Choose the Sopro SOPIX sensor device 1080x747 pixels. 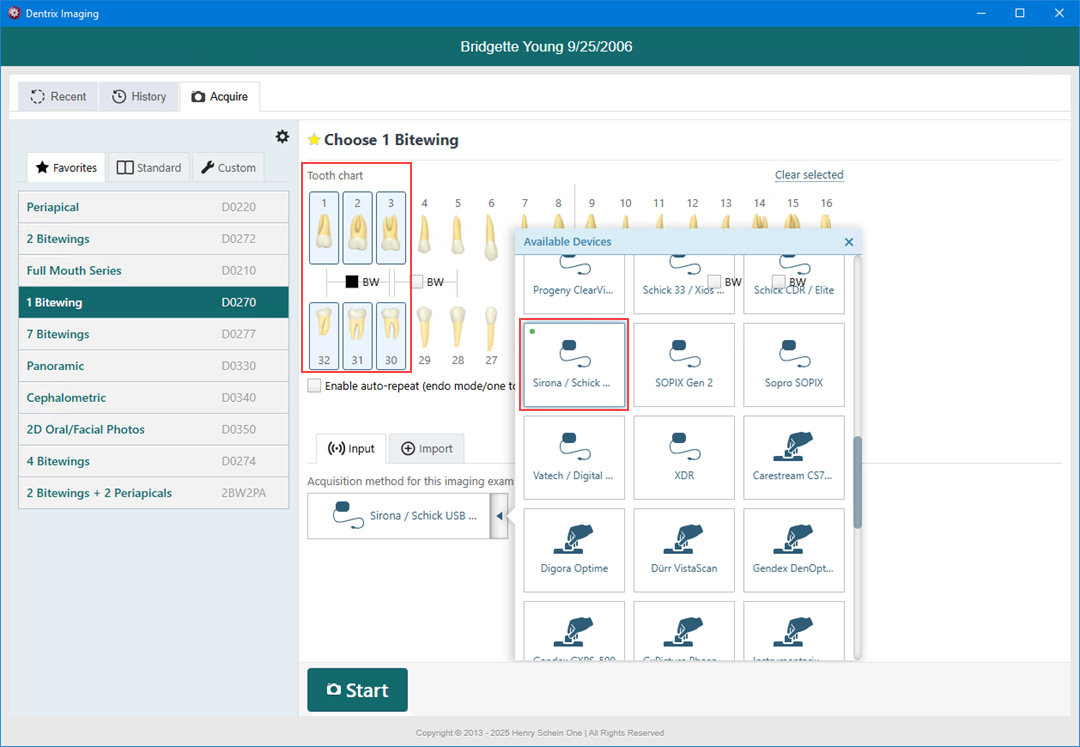click(794, 364)
